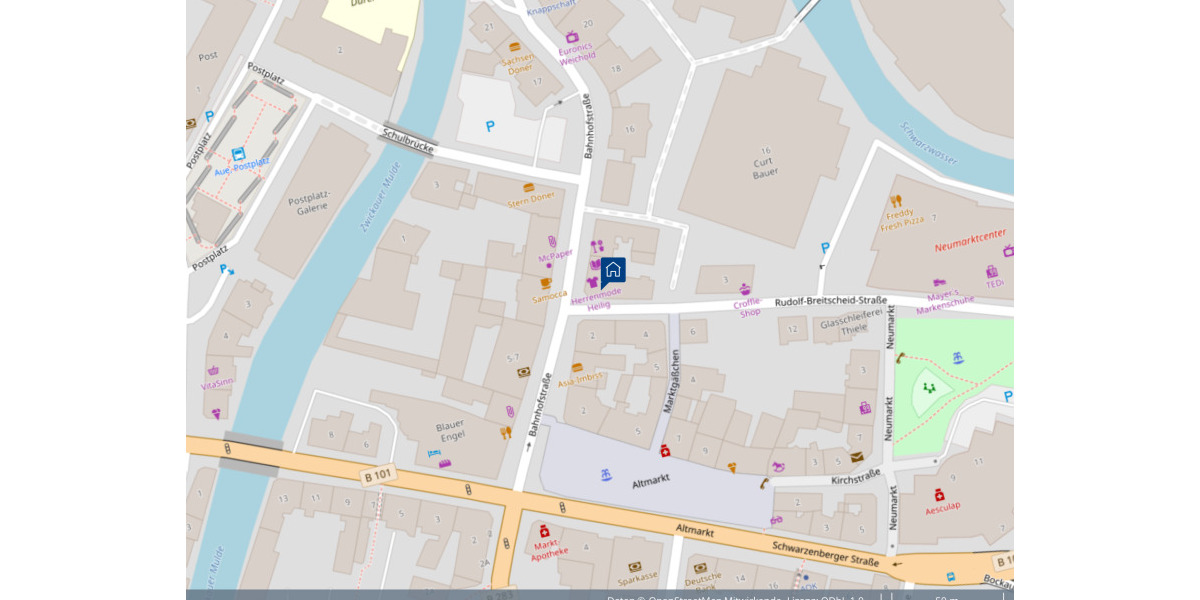Select the Aue Postplatz bus station icon
Screen dimensions: 1200x600
(x=238, y=154)
